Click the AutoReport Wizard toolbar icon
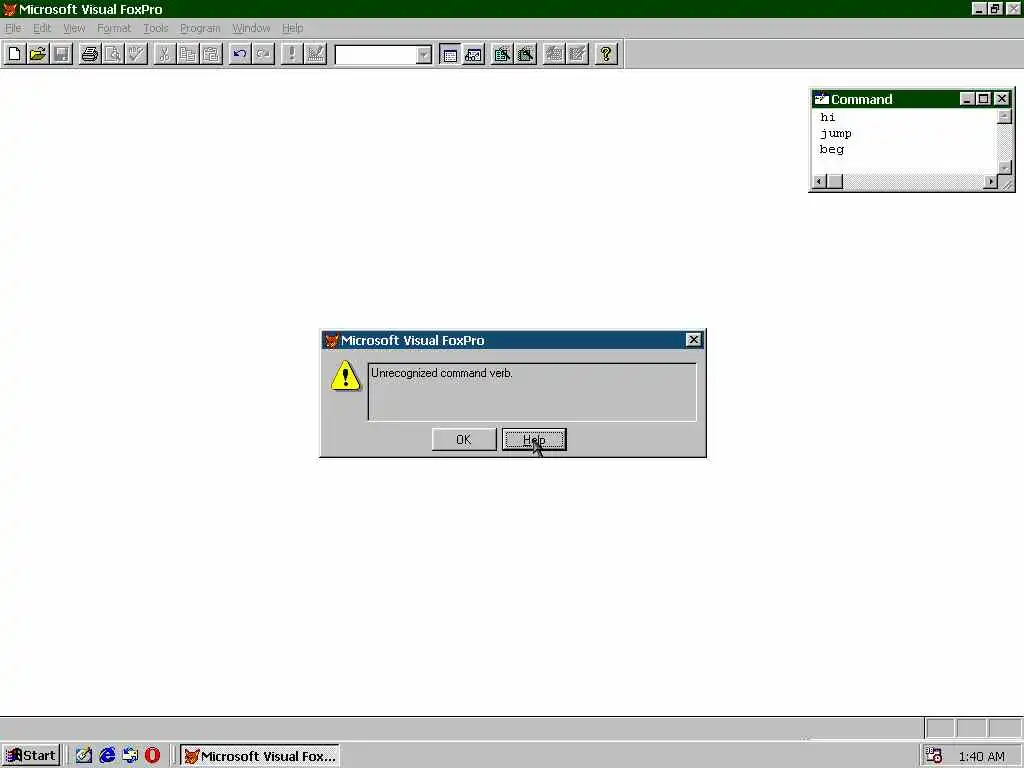Viewport: 1024px width, 768px height. [577, 54]
